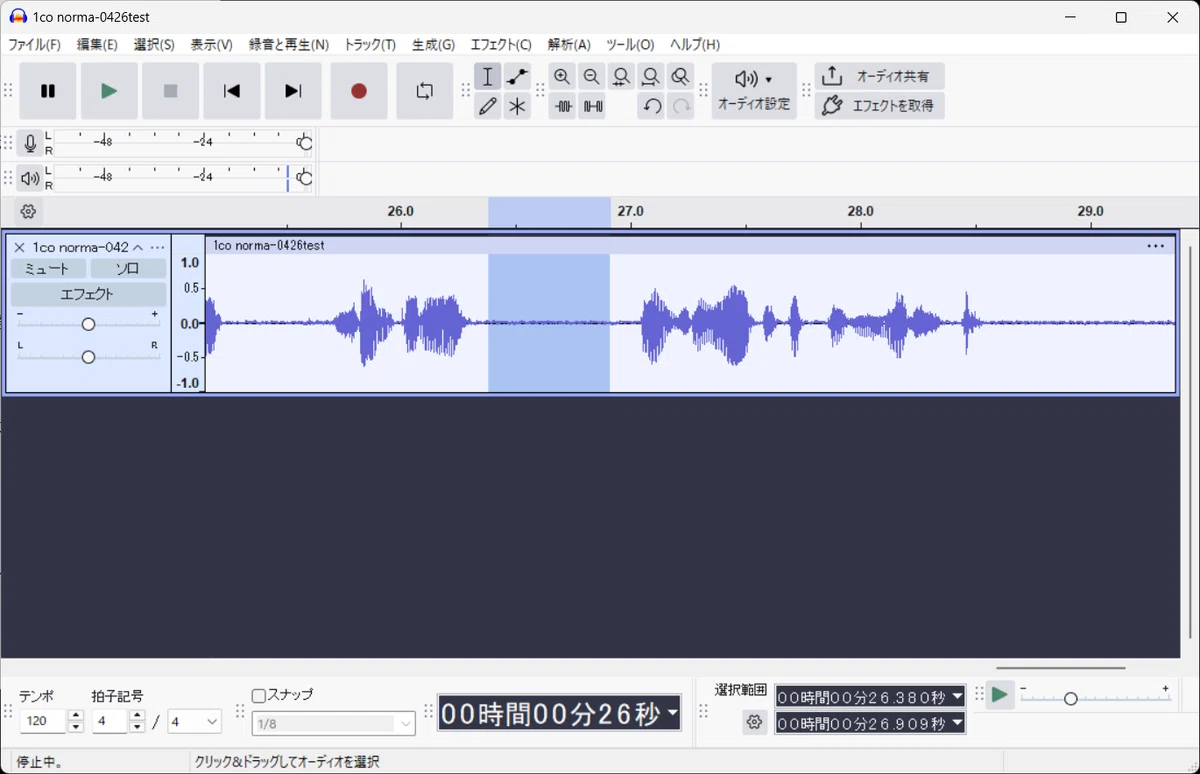Click the tempo 120 input field

pyautogui.click(x=43, y=721)
